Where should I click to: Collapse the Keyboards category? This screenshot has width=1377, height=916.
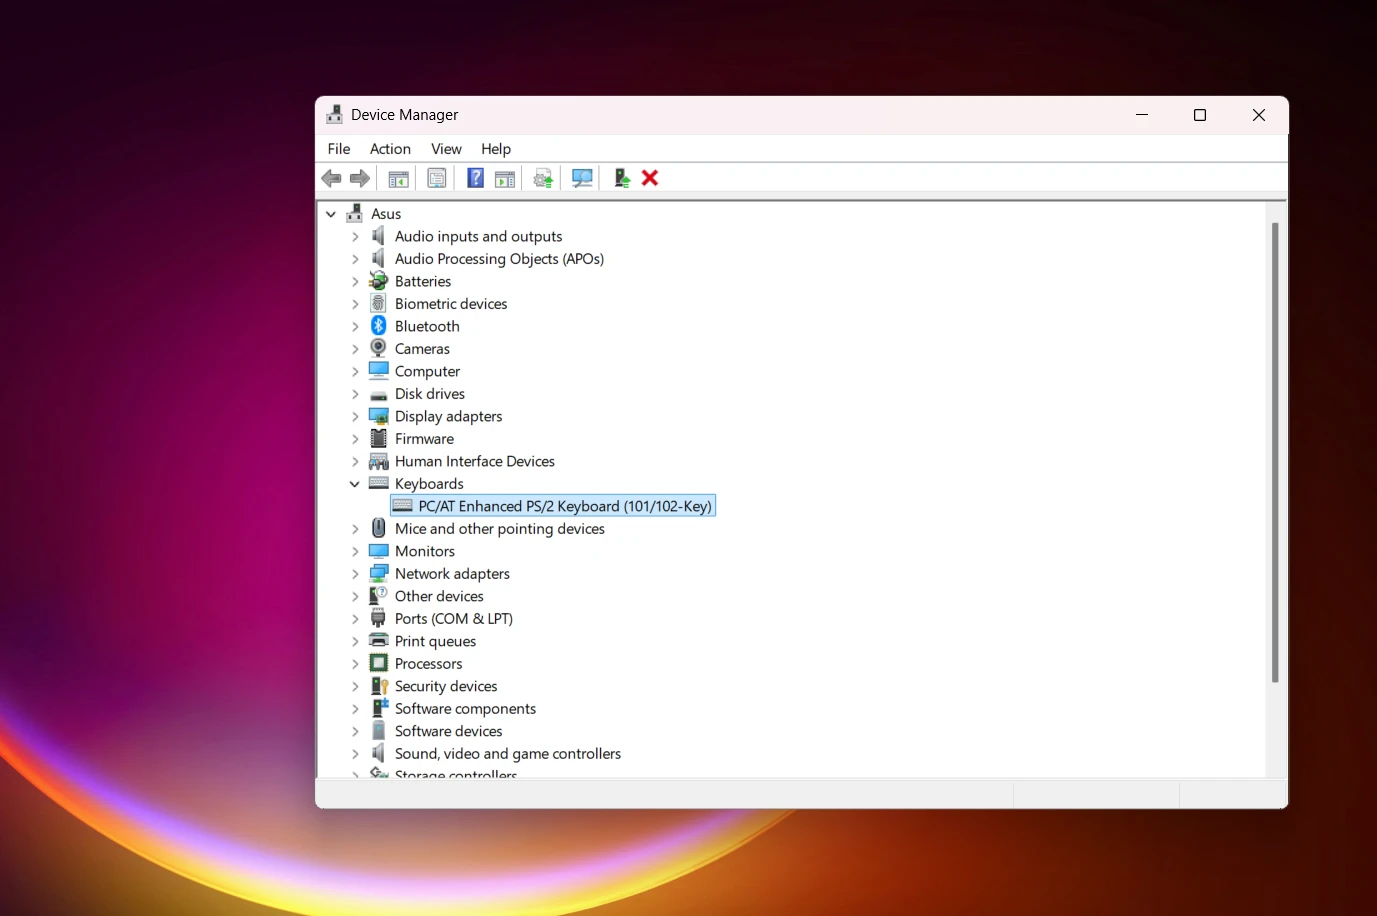(x=355, y=484)
